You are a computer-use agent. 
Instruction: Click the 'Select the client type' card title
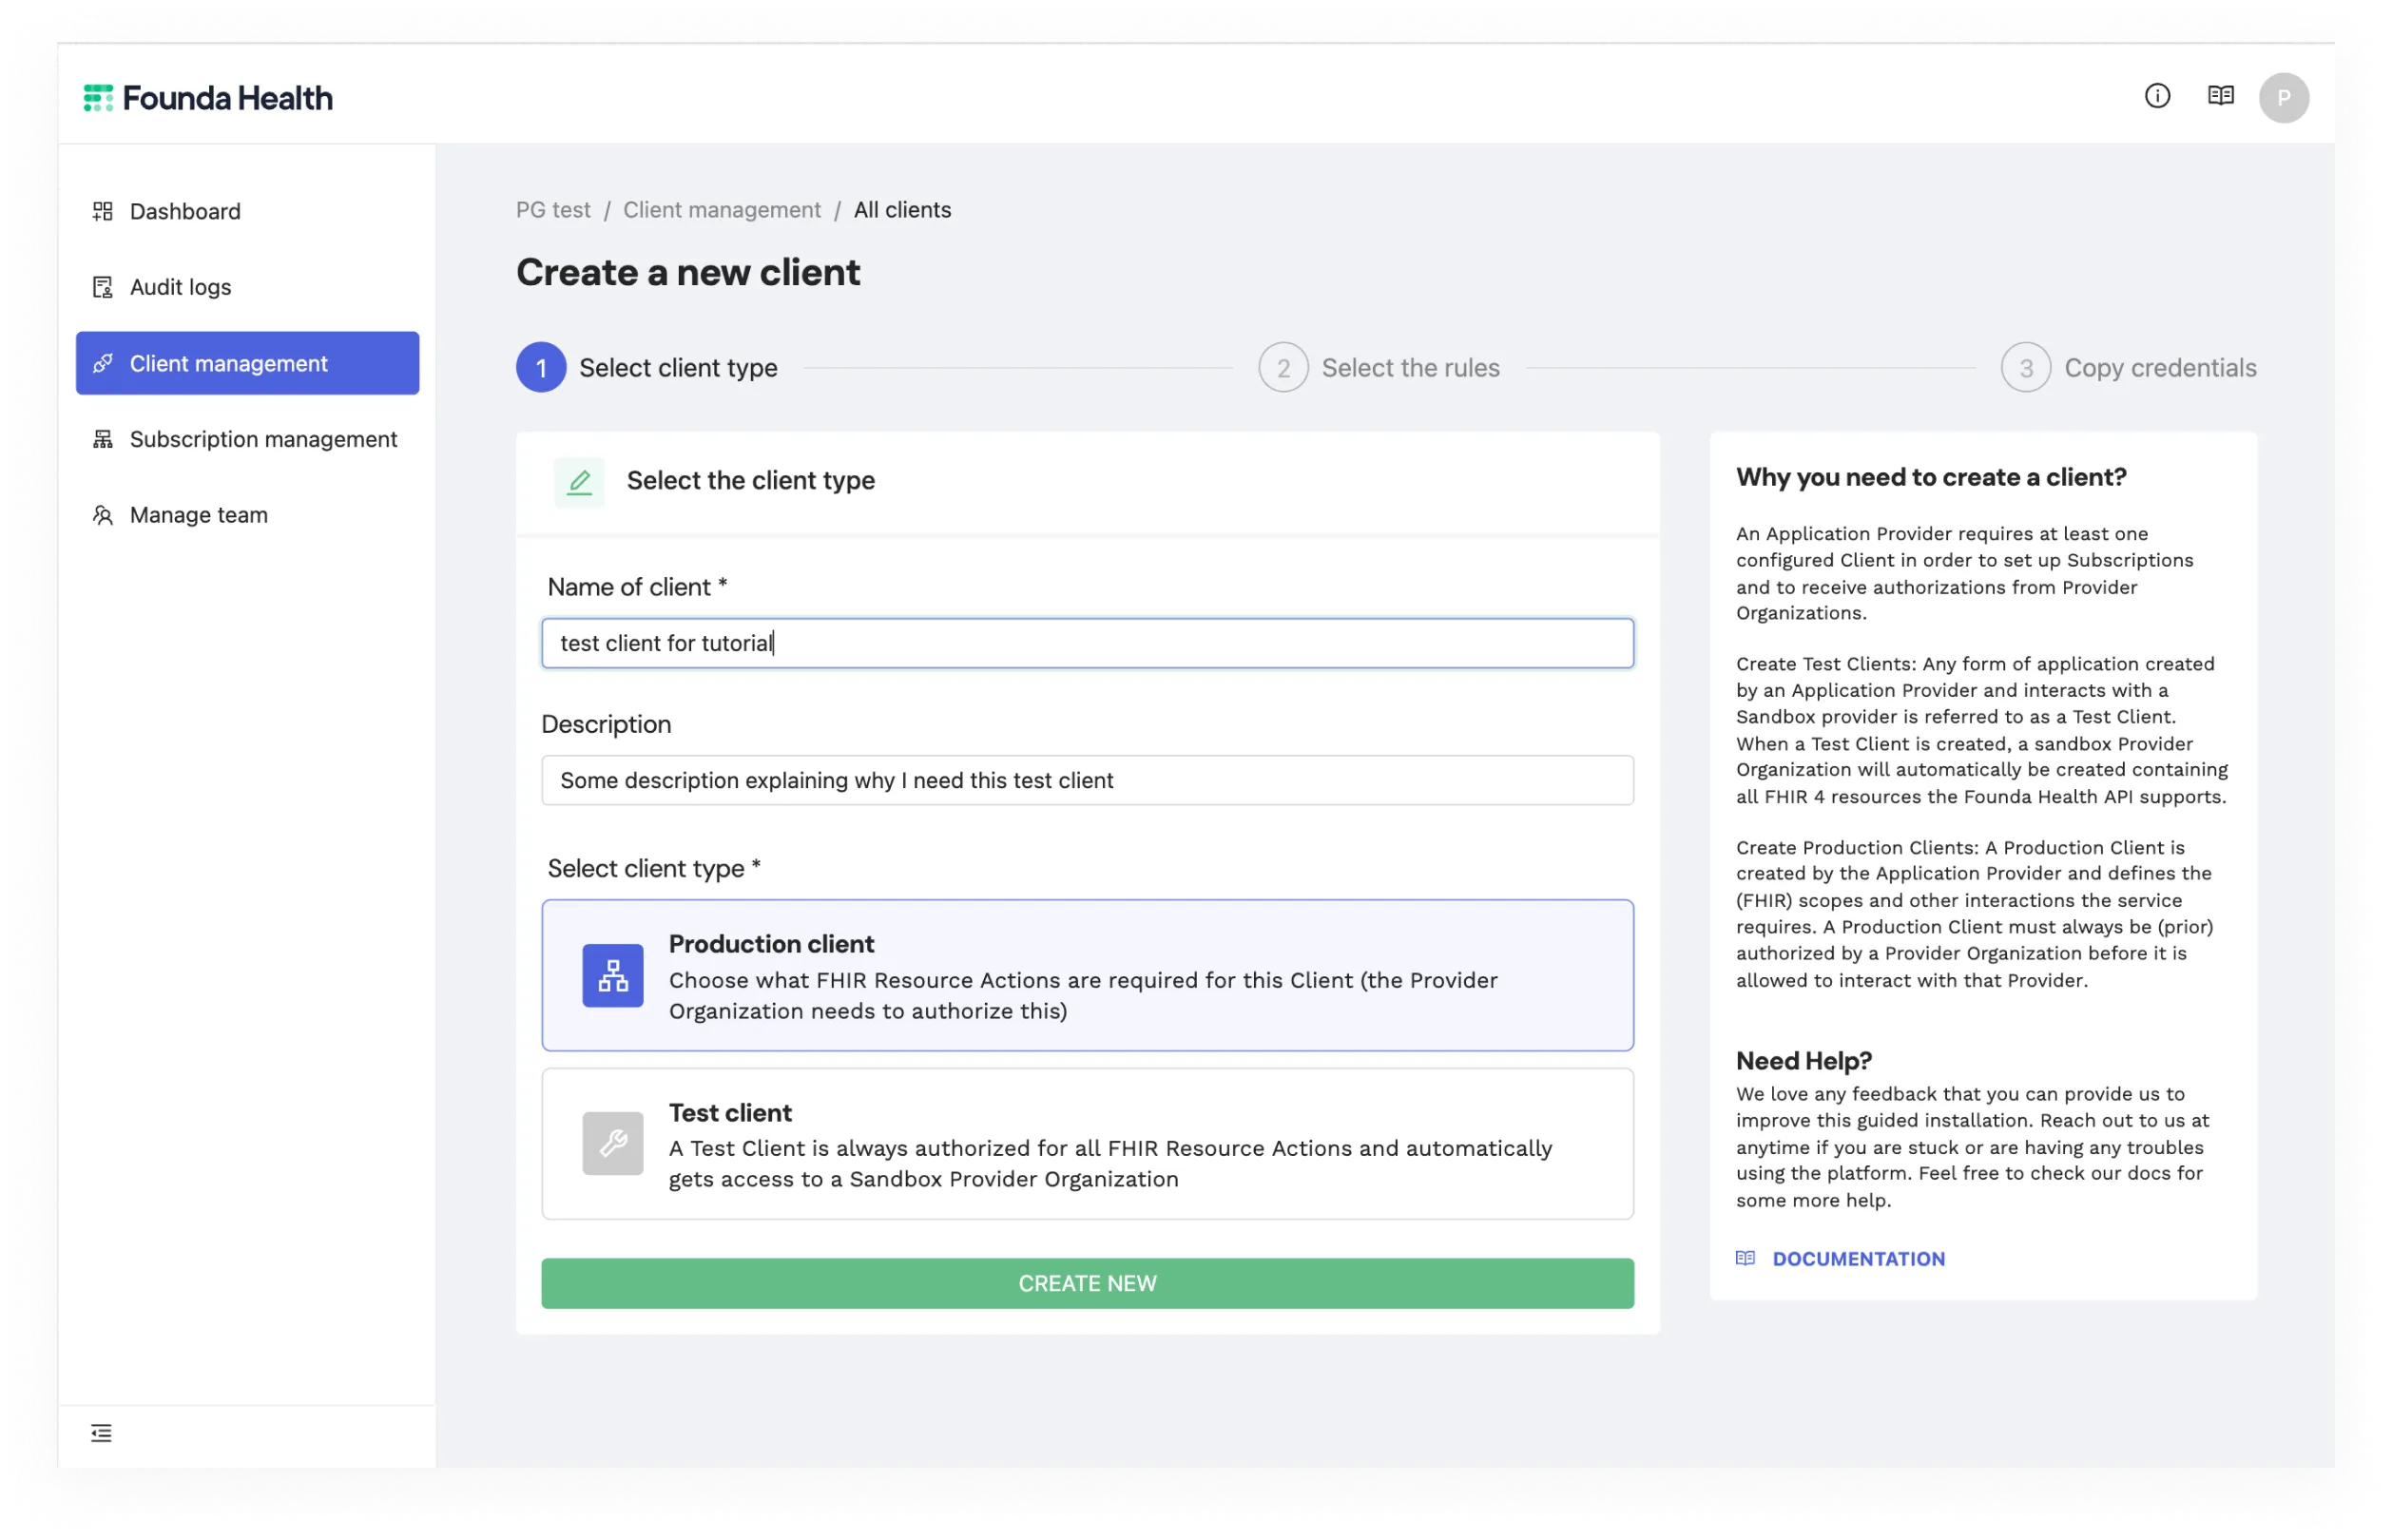[751, 481]
